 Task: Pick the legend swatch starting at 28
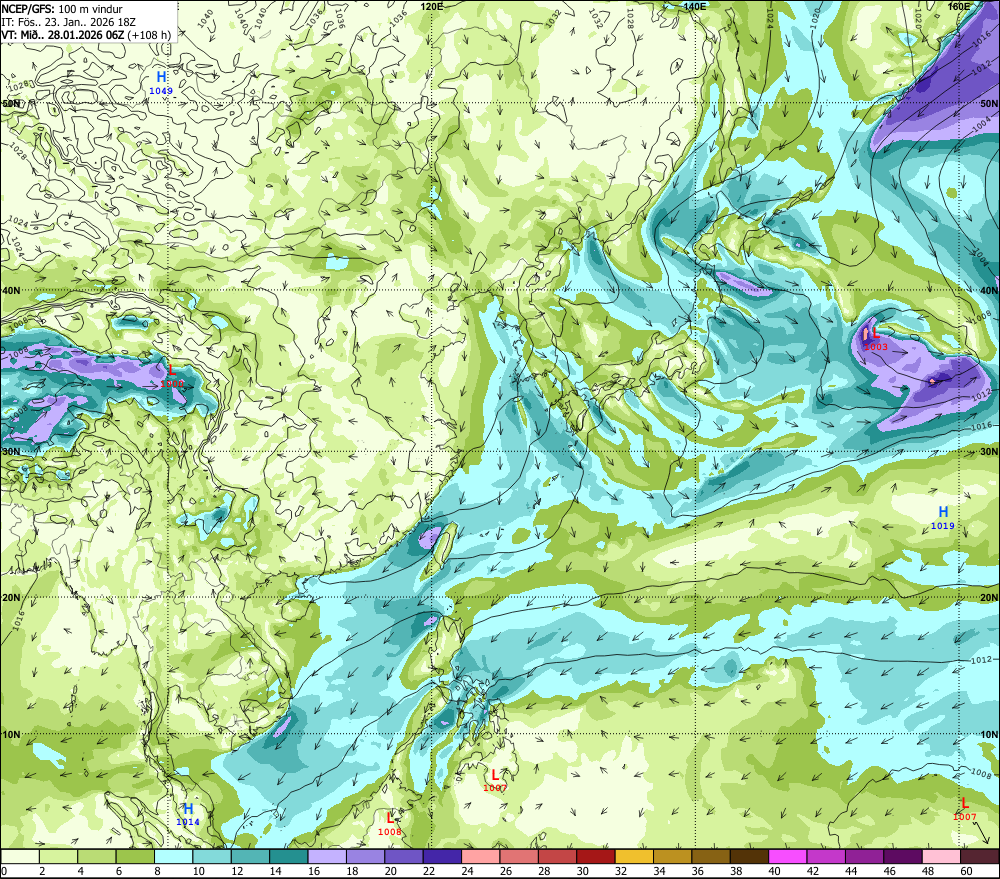click(557, 856)
